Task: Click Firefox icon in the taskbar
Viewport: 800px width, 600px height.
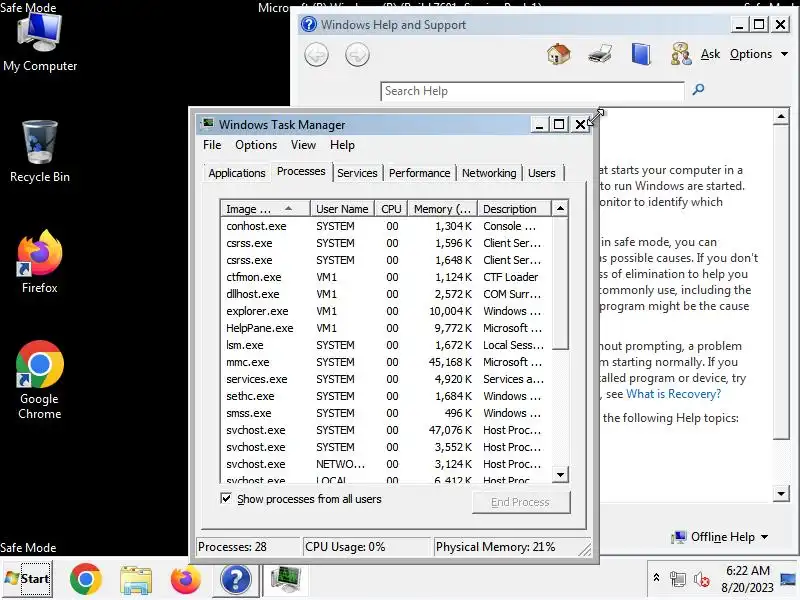Action: 186,579
